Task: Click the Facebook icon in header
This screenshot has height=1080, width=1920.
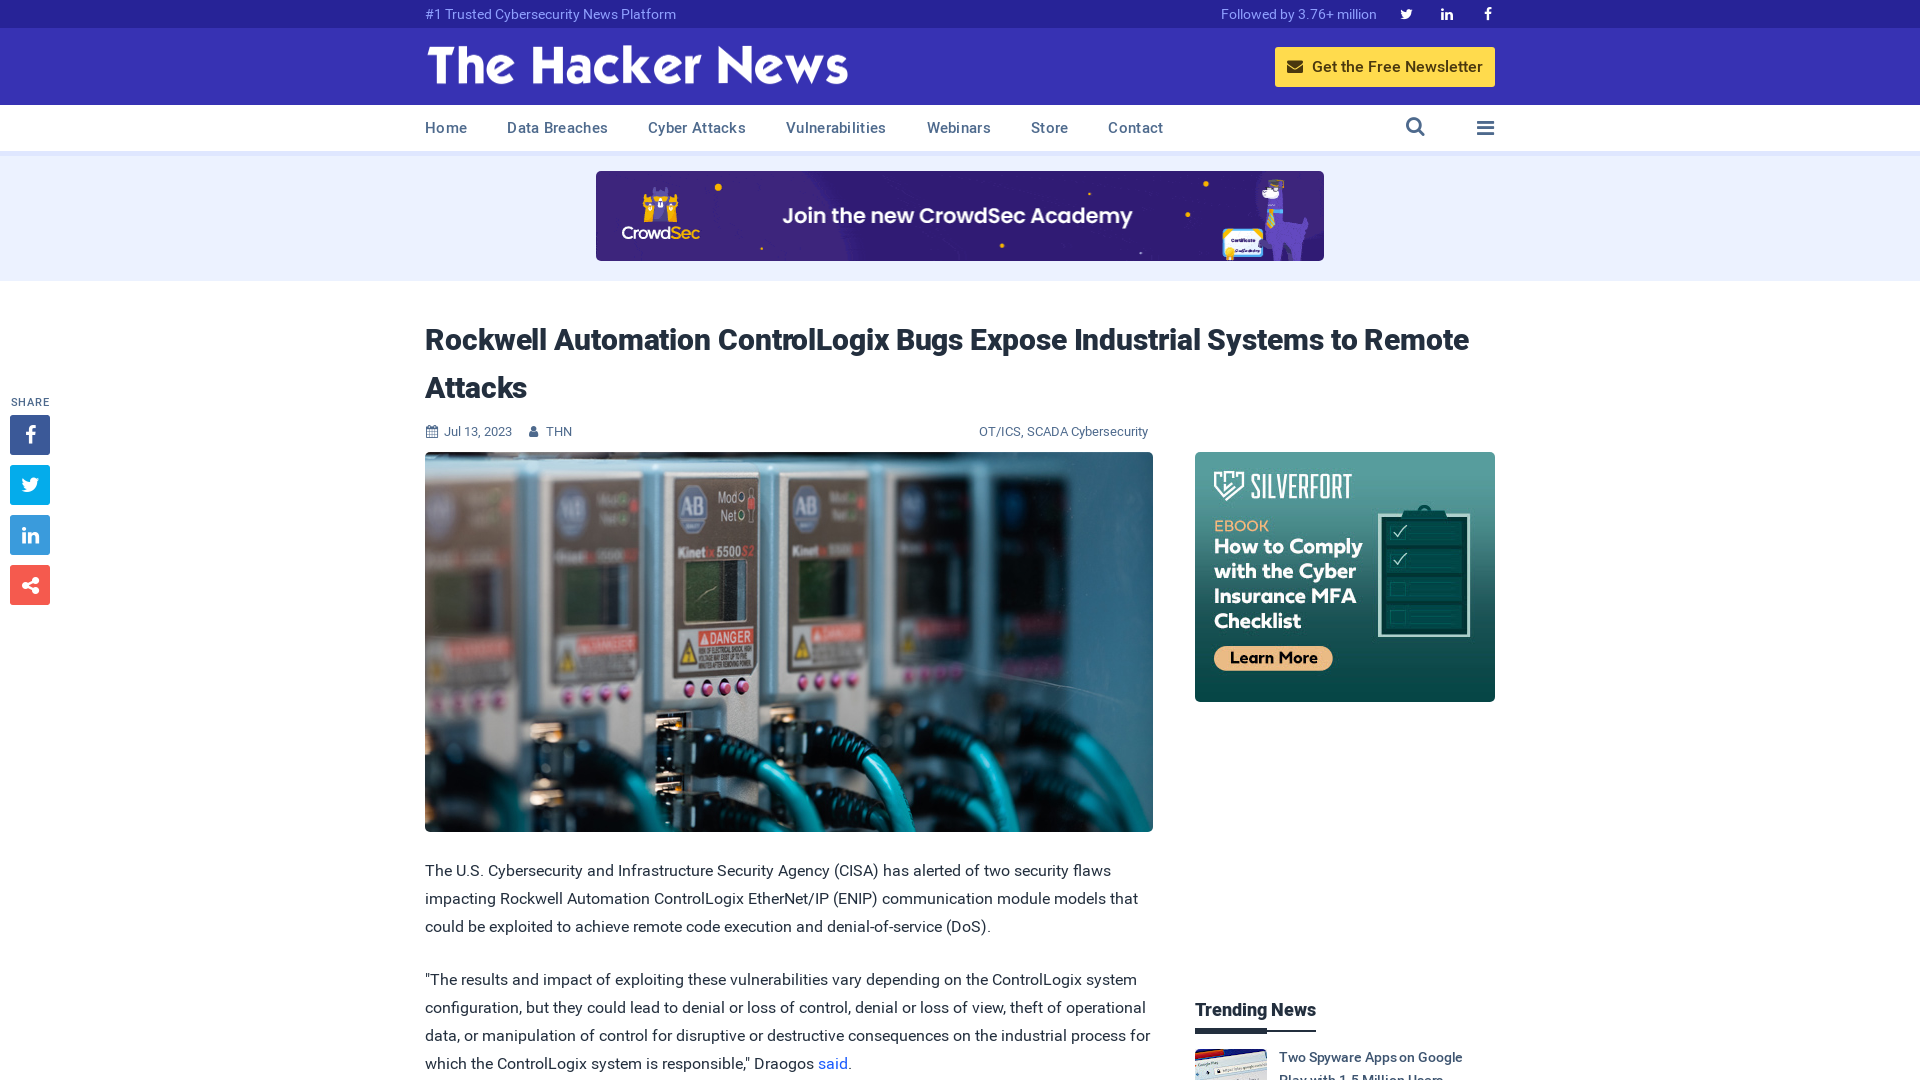Action: (1486, 15)
